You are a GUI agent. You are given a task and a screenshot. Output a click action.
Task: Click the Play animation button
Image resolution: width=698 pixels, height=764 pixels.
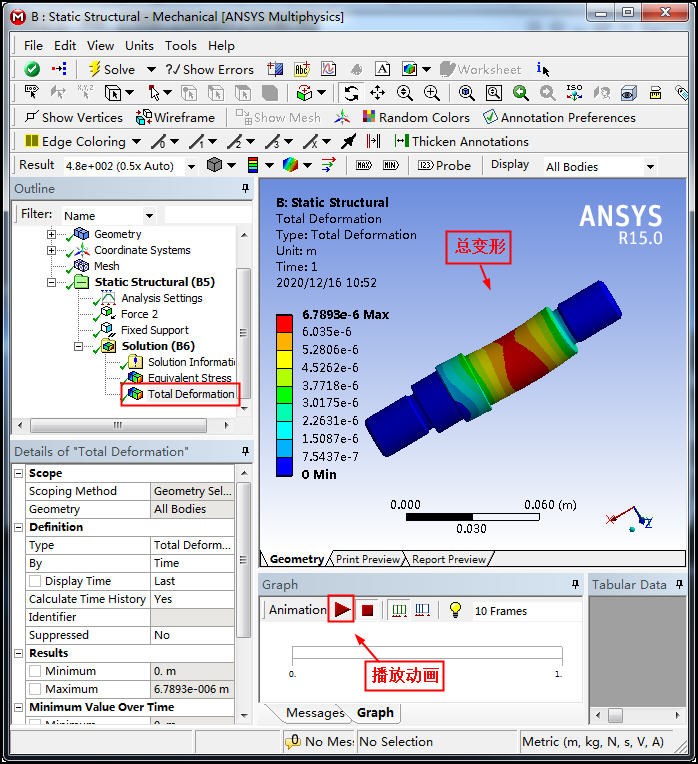click(342, 609)
